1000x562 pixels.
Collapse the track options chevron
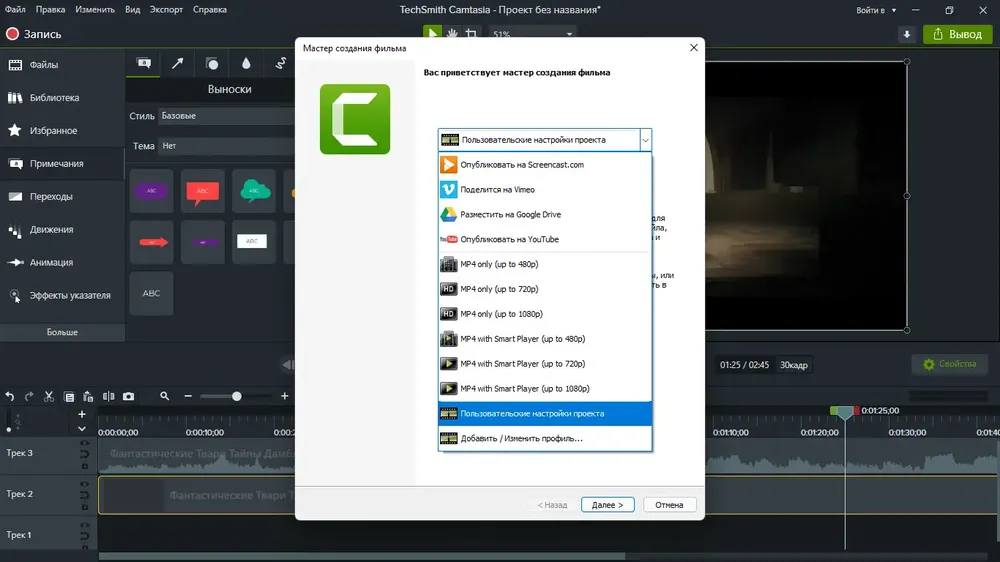coord(82,429)
